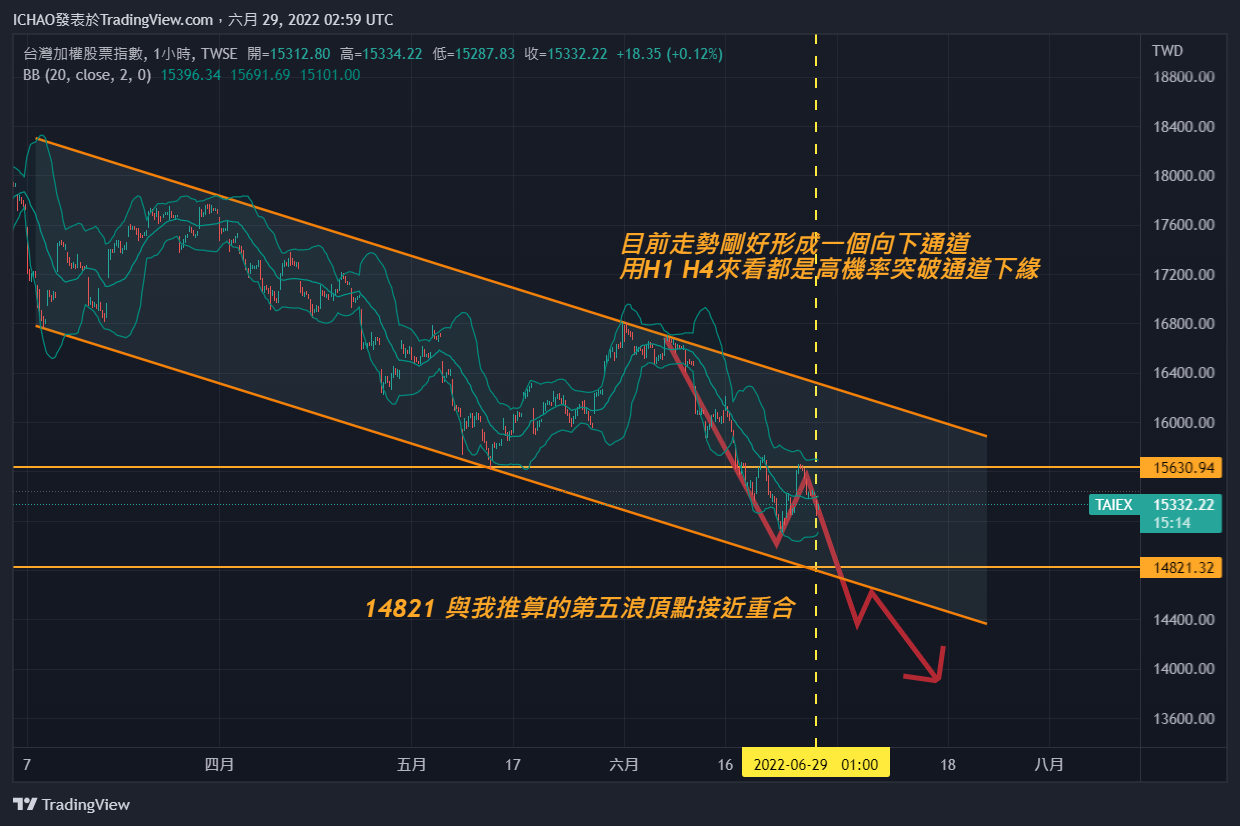Click the change value +18.35 (+0.12%)
The width and height of the screenshot is (1240, 826).
[670, 54]
